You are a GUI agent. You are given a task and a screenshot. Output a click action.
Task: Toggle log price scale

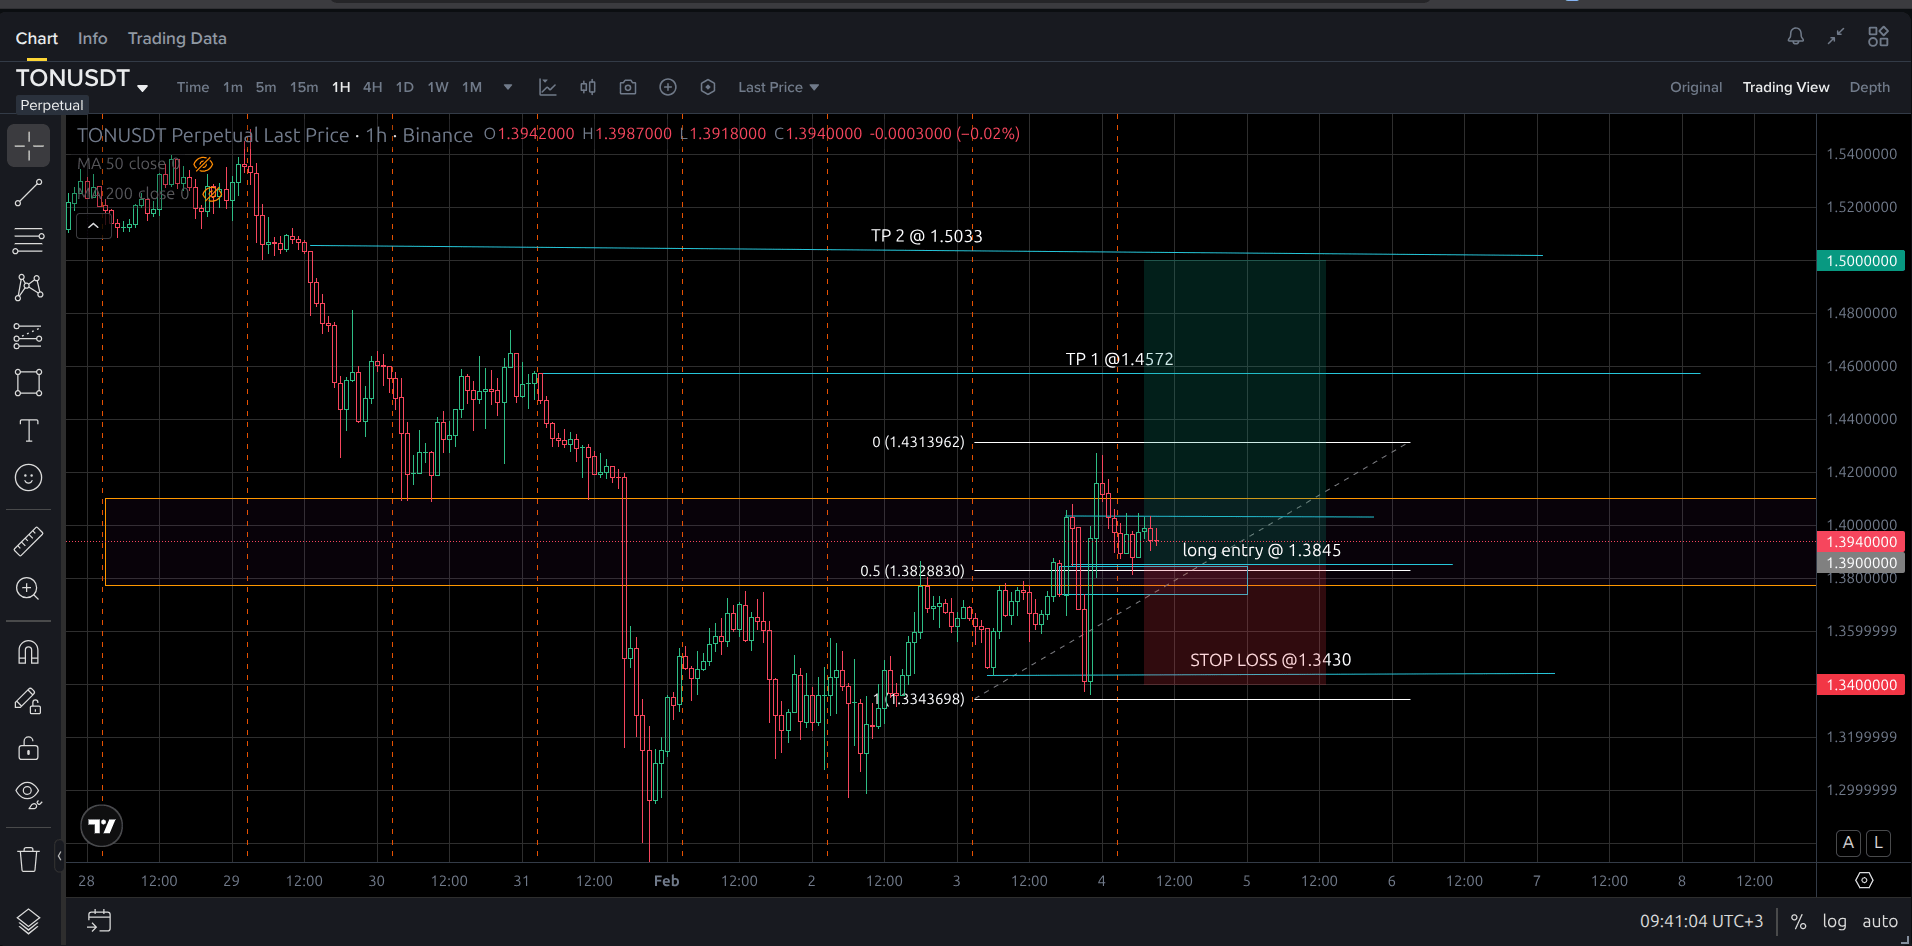[1834, 921]
